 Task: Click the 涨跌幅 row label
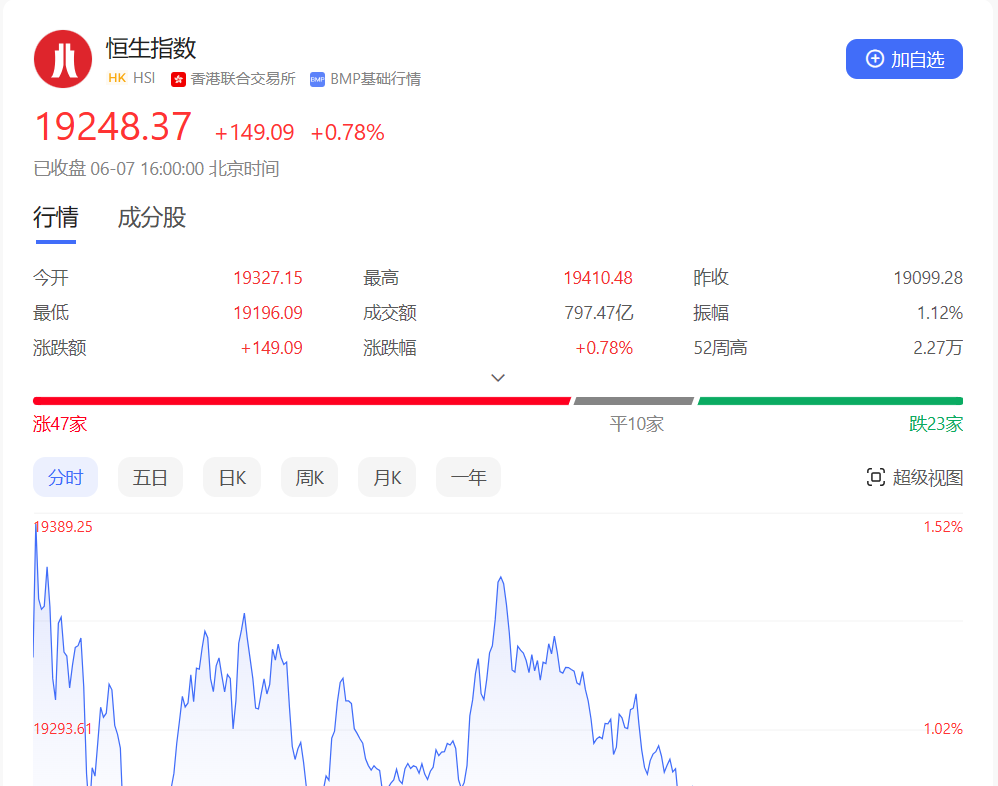point(390,348)
